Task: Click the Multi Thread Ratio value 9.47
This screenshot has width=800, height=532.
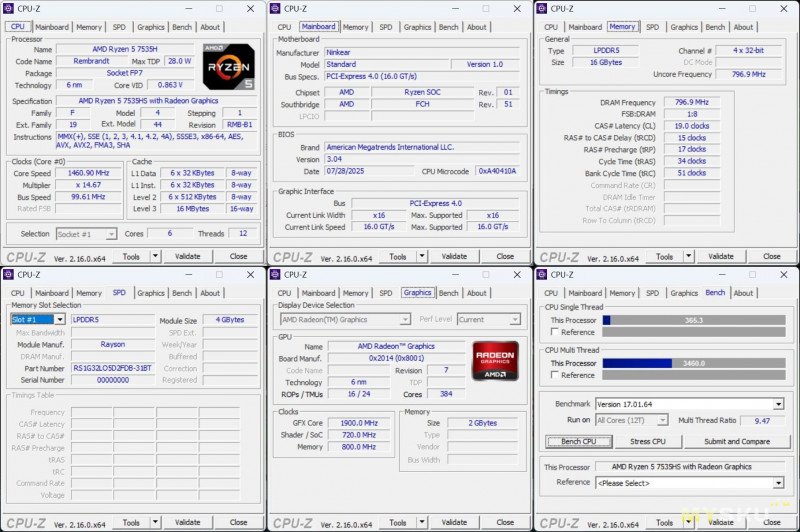Action: point(762,420)
